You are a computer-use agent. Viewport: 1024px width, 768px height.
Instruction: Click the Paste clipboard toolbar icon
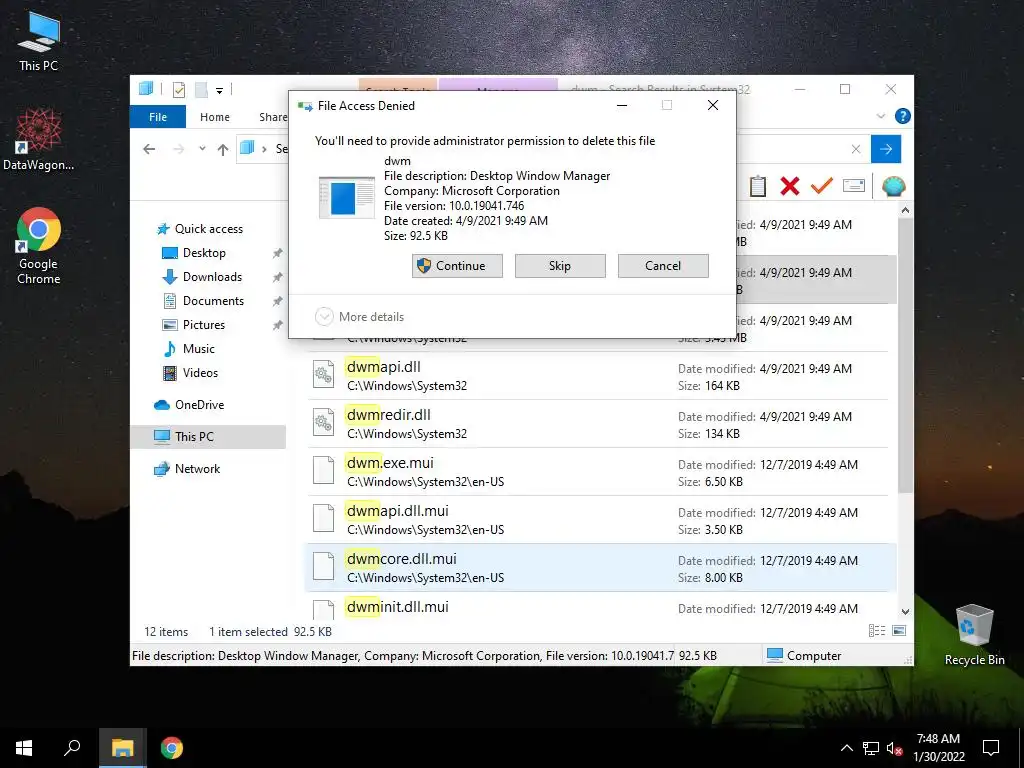coord(758,186)
